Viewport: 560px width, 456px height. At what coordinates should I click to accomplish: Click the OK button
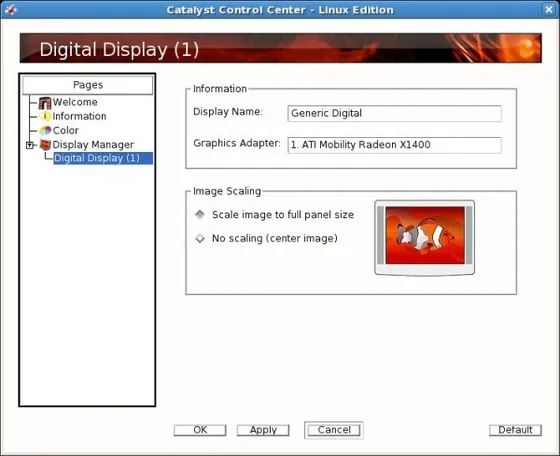(x=200, y=430)
